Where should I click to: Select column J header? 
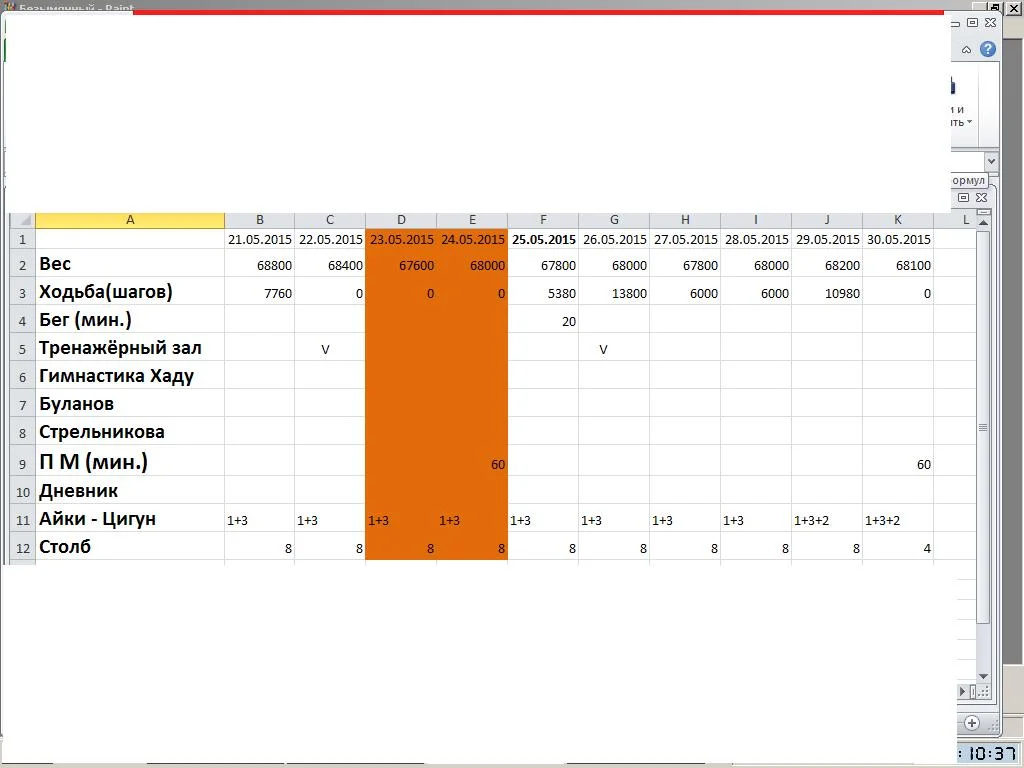click(827, 220)
